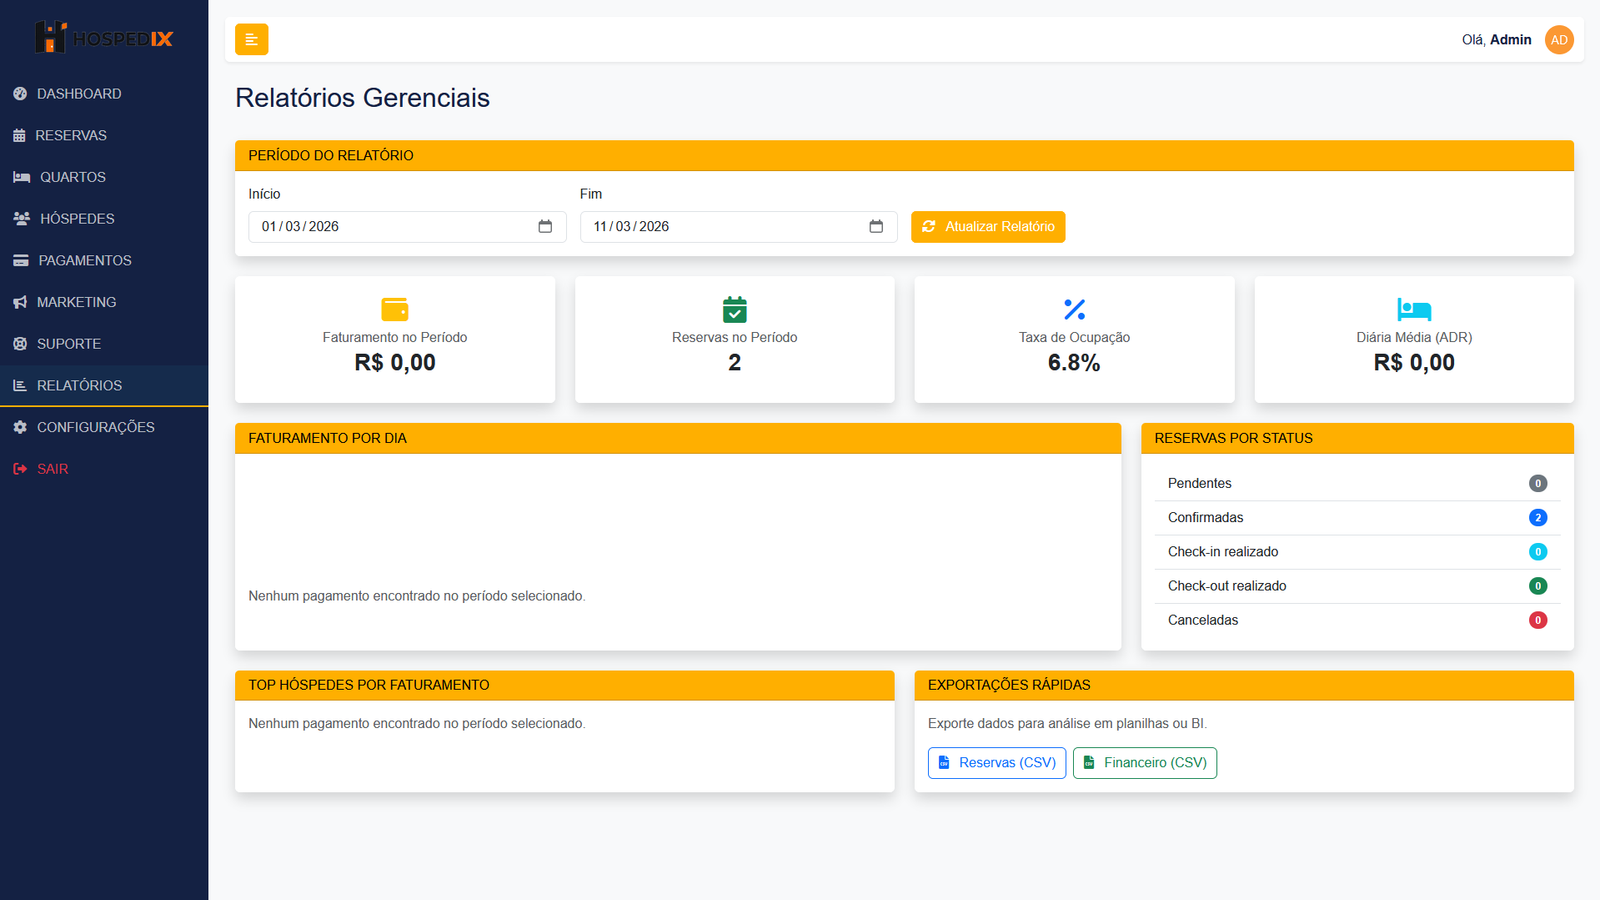Open the Reservas menu entry

click(71, 135)
